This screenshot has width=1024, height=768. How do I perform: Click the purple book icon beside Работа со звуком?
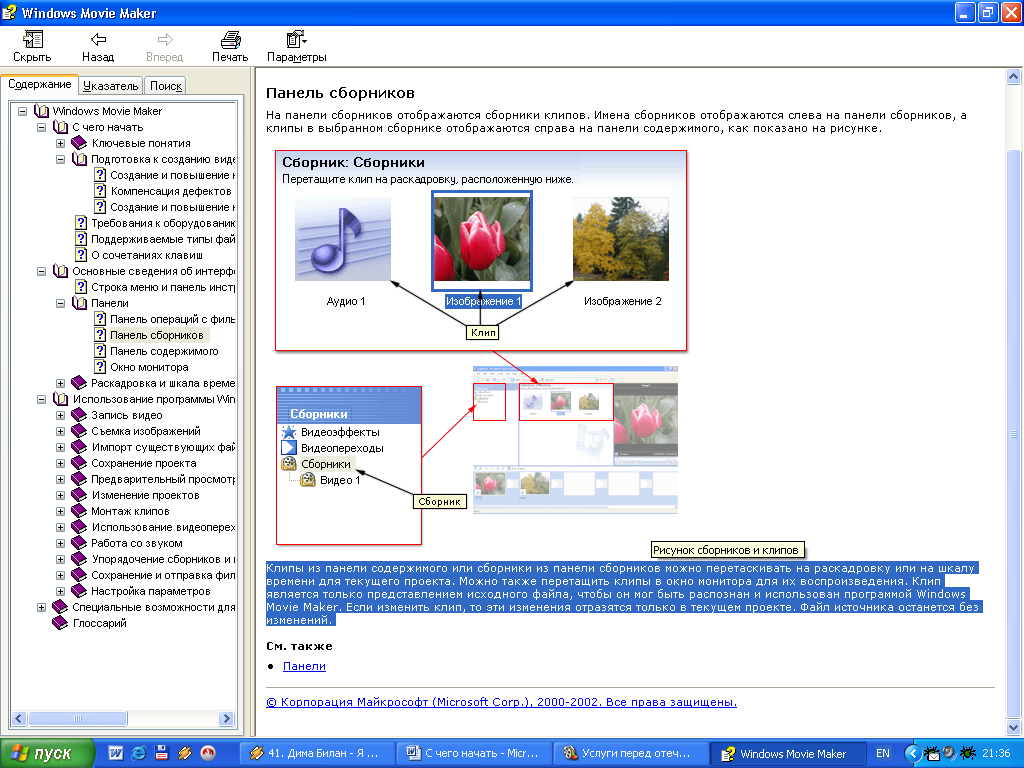pos(79,543)
